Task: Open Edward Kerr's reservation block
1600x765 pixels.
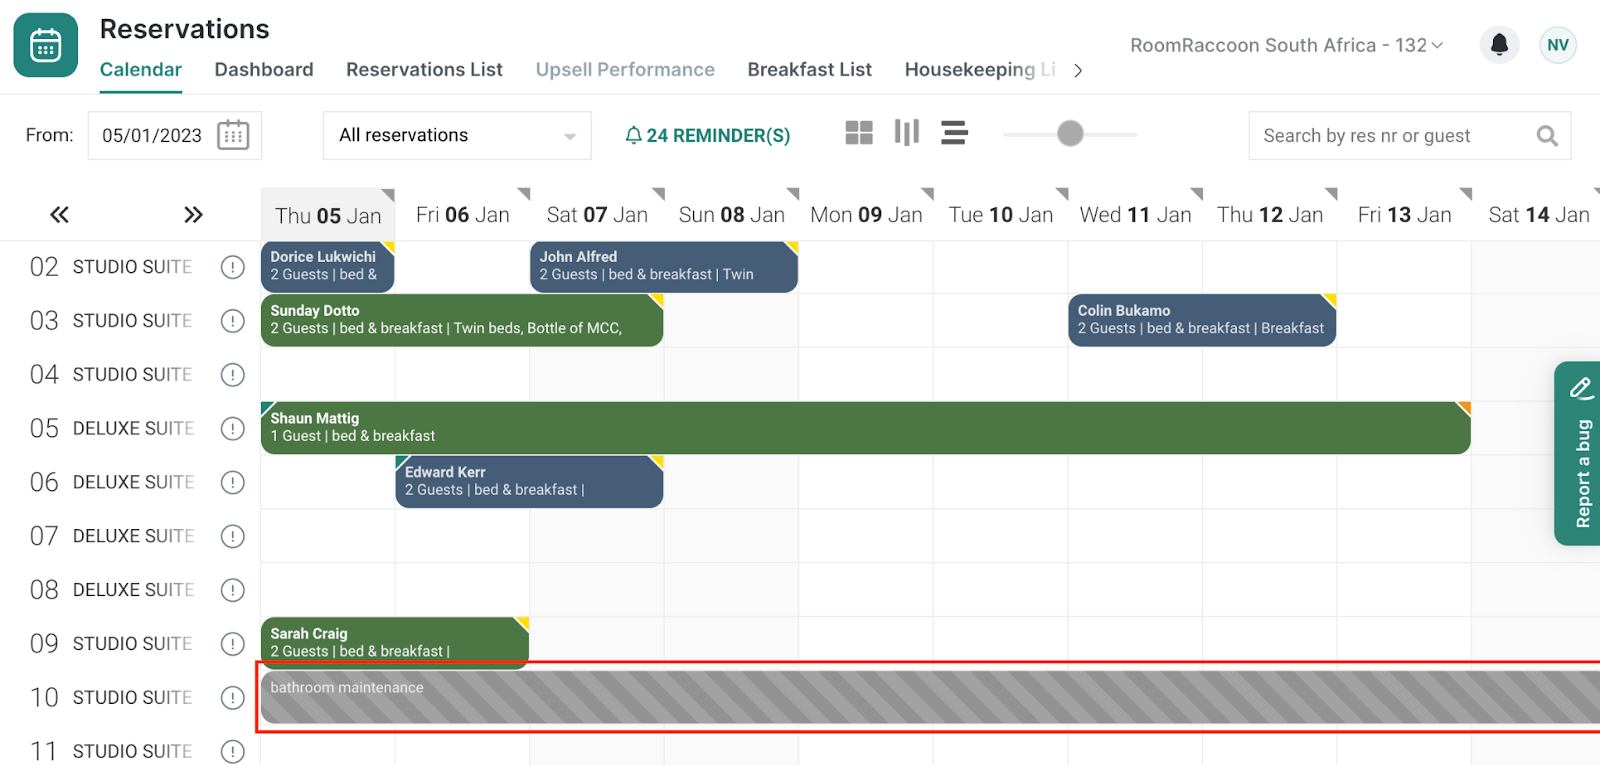Action: (x=529, y=482)
